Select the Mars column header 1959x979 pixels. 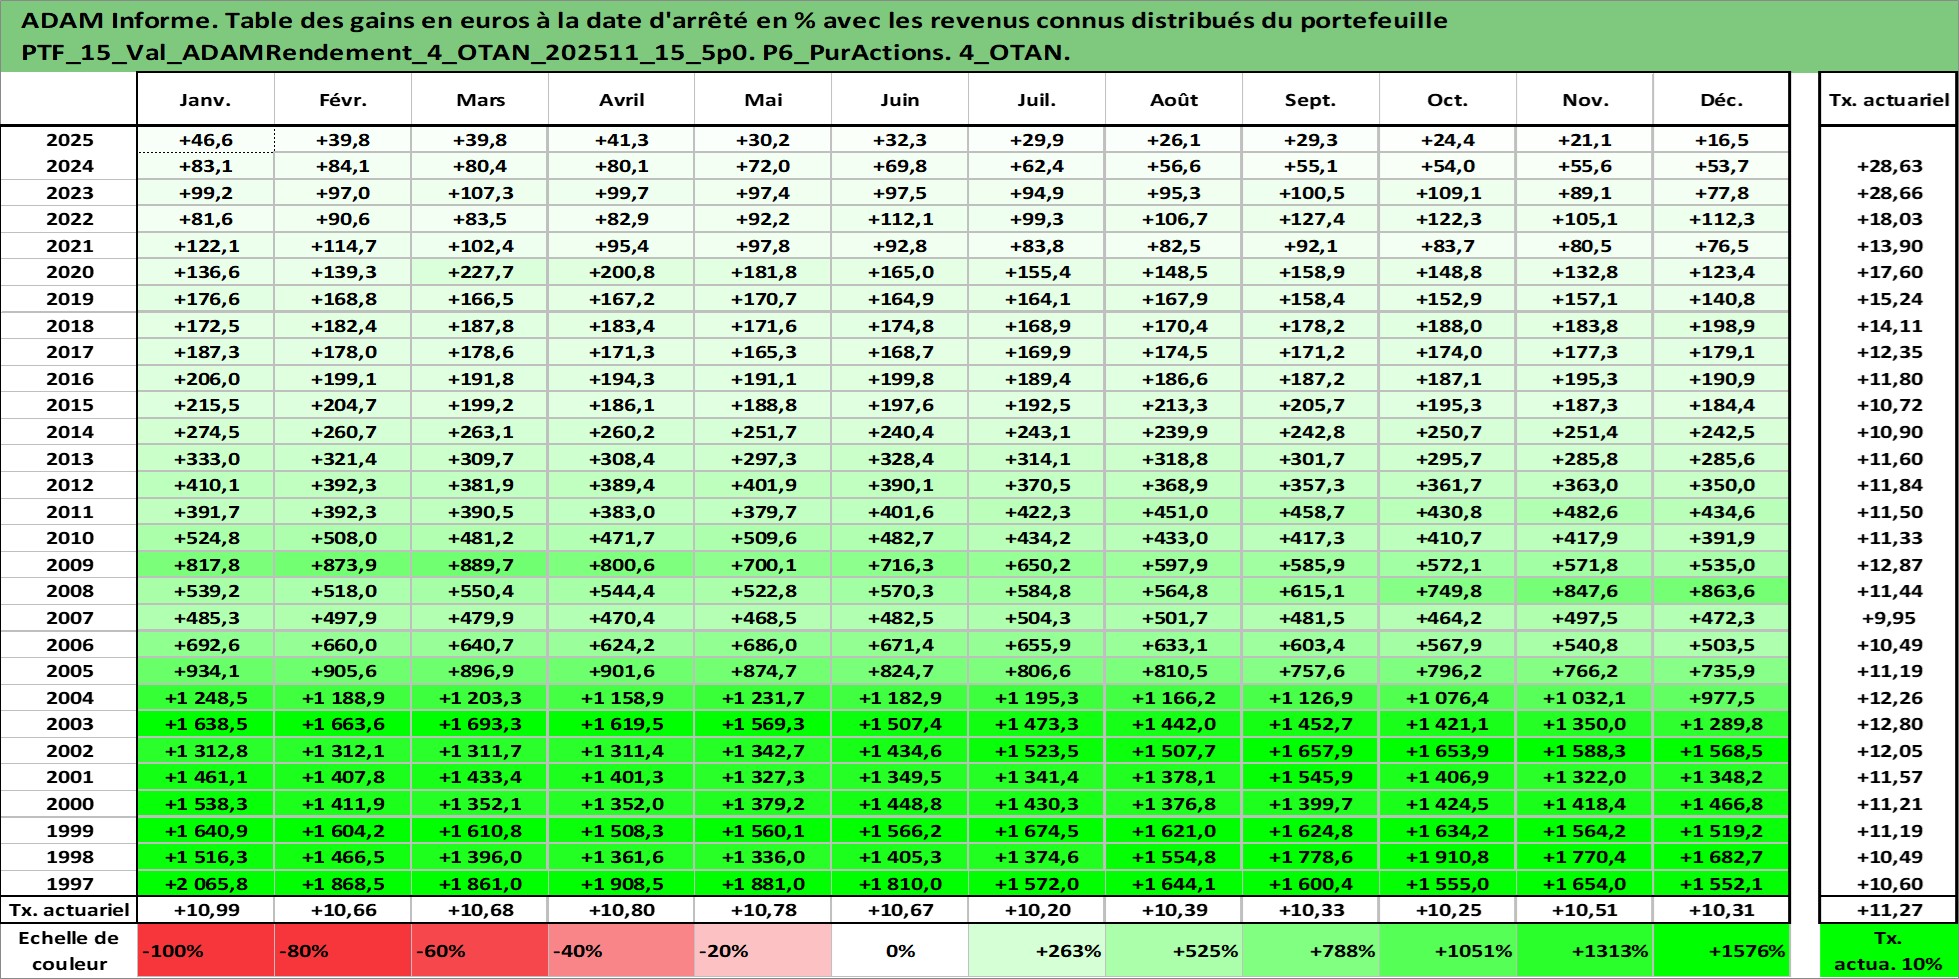(x=480, y=100)
